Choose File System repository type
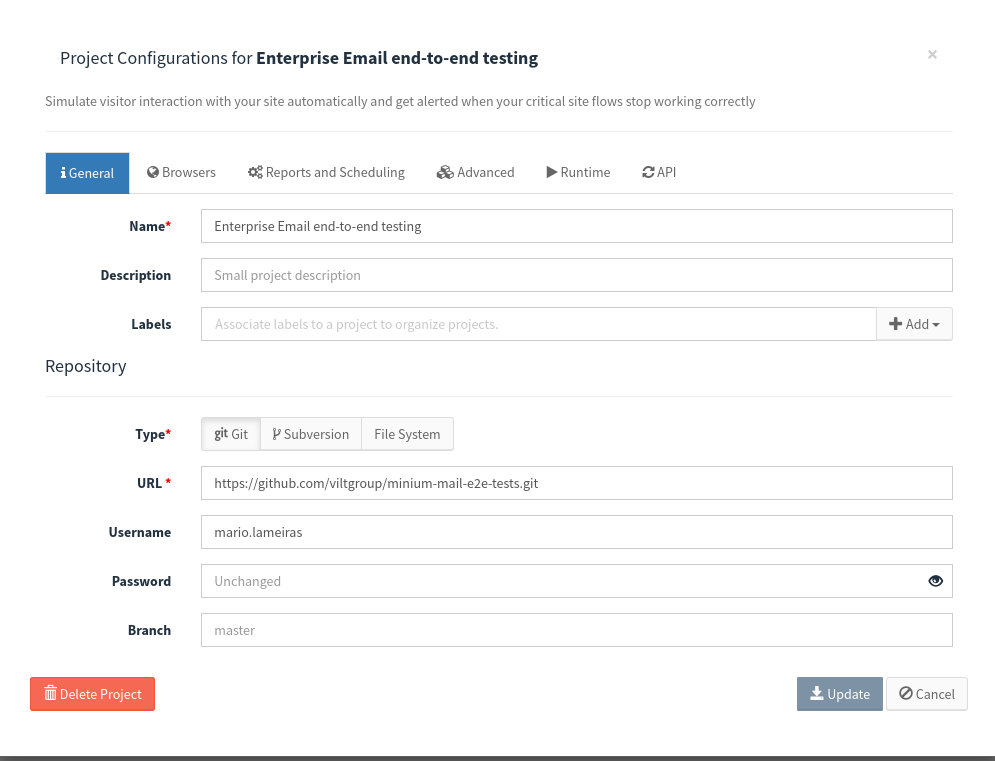Viewport: 995px width, 761px height. click(x=407, y=434)
